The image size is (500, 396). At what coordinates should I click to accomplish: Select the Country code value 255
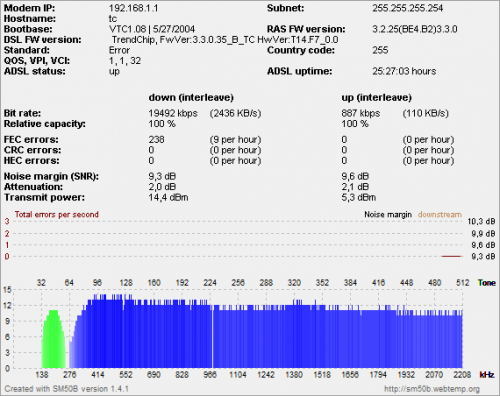click(380, 50)
